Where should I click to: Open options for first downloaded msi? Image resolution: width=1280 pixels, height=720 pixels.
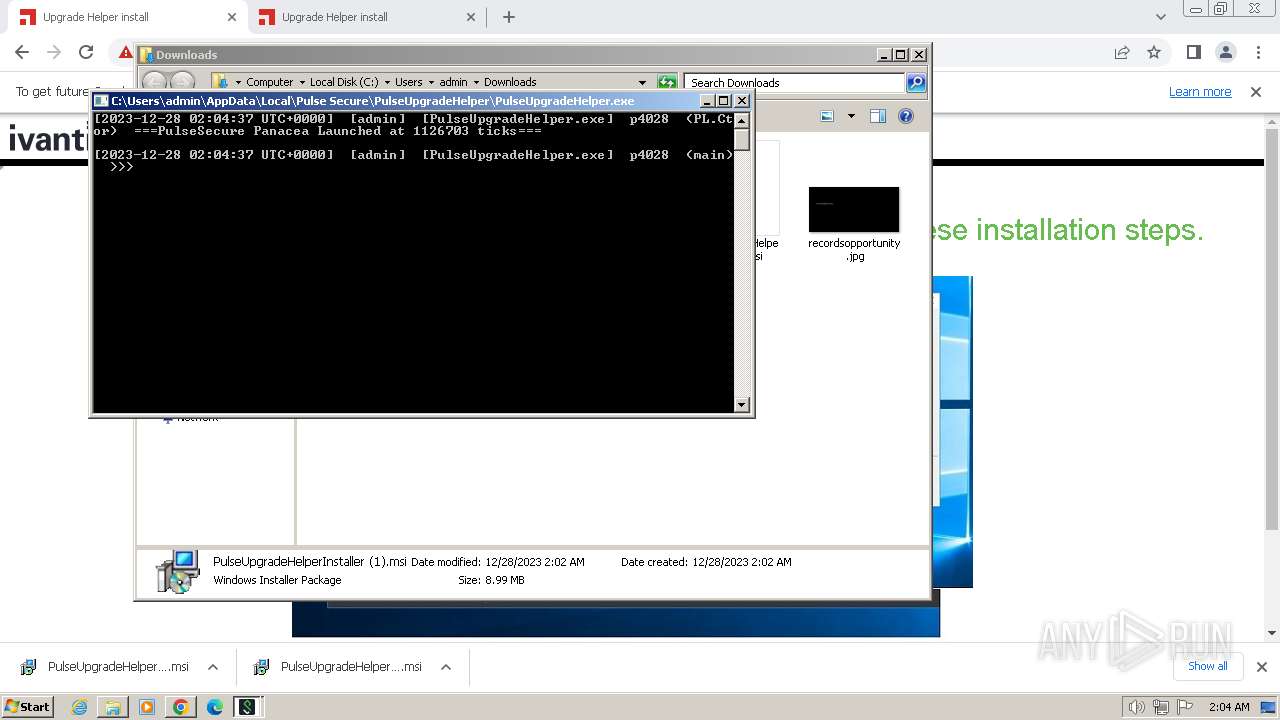(x=213, y=667)
